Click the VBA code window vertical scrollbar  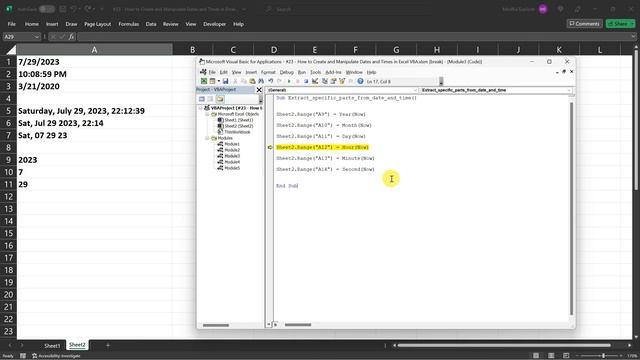click(x=571, y=208)
